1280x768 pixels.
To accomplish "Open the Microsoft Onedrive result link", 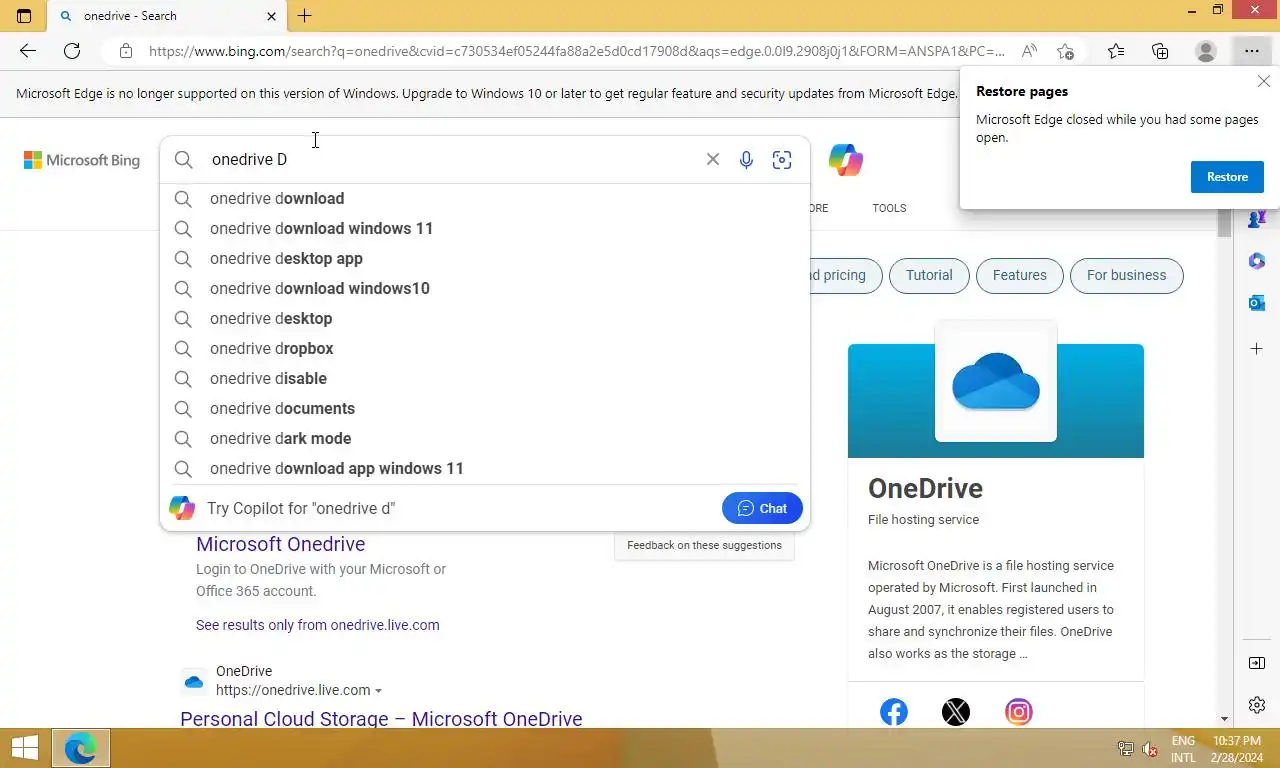I will pyautogui.click(x=280, y=544).
